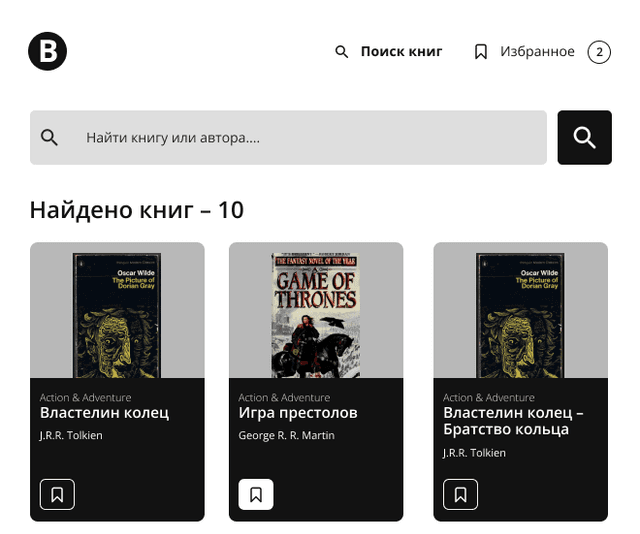Click magnifier icon next to Поиск книг
Screen dimensions: 640x534
(342, 52)
